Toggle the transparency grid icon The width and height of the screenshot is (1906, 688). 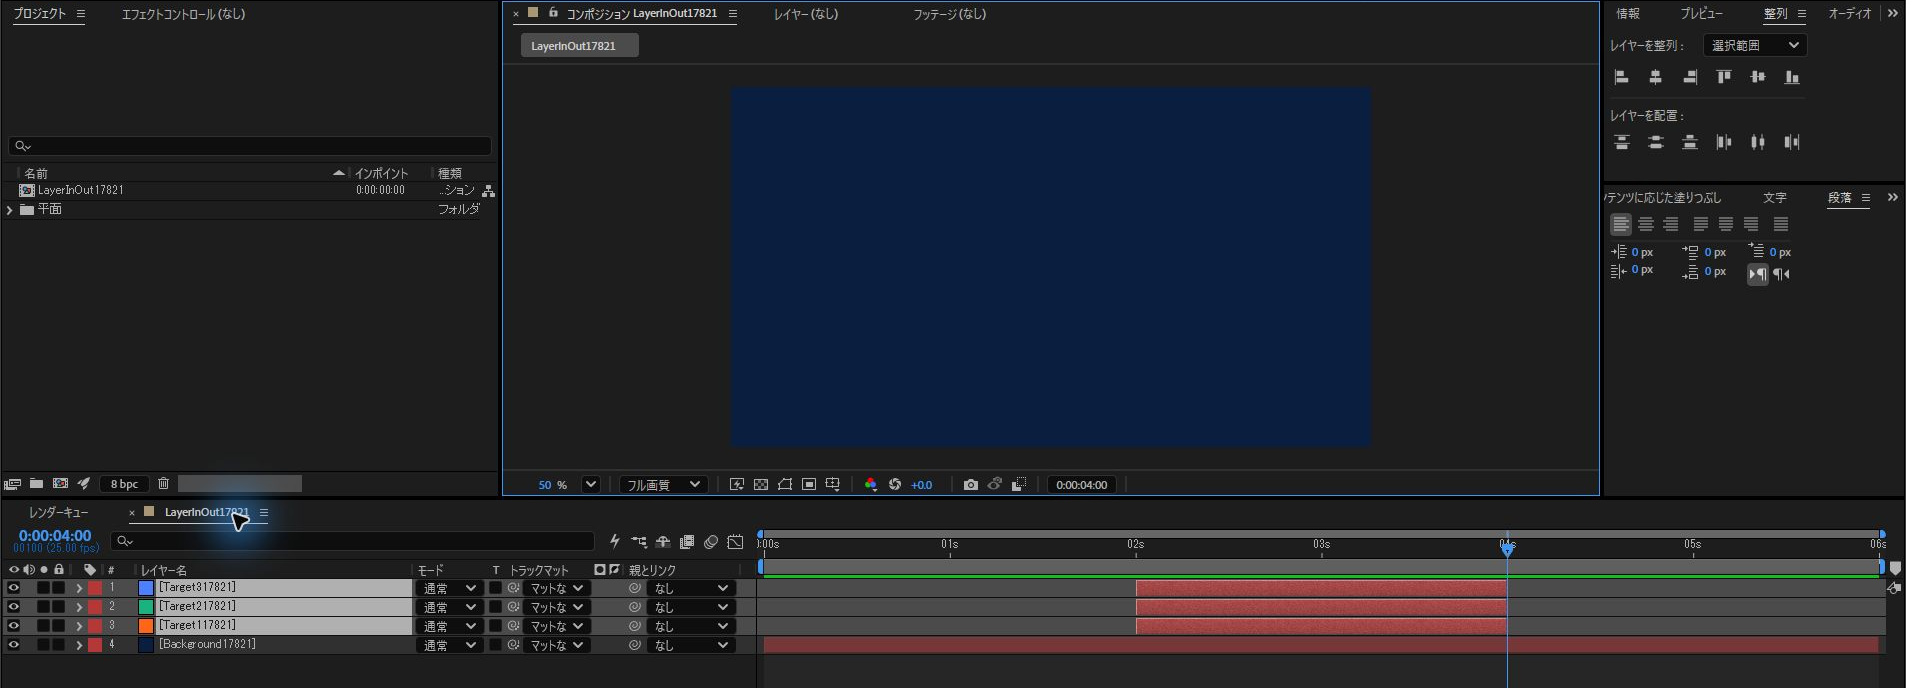[761, 485]
